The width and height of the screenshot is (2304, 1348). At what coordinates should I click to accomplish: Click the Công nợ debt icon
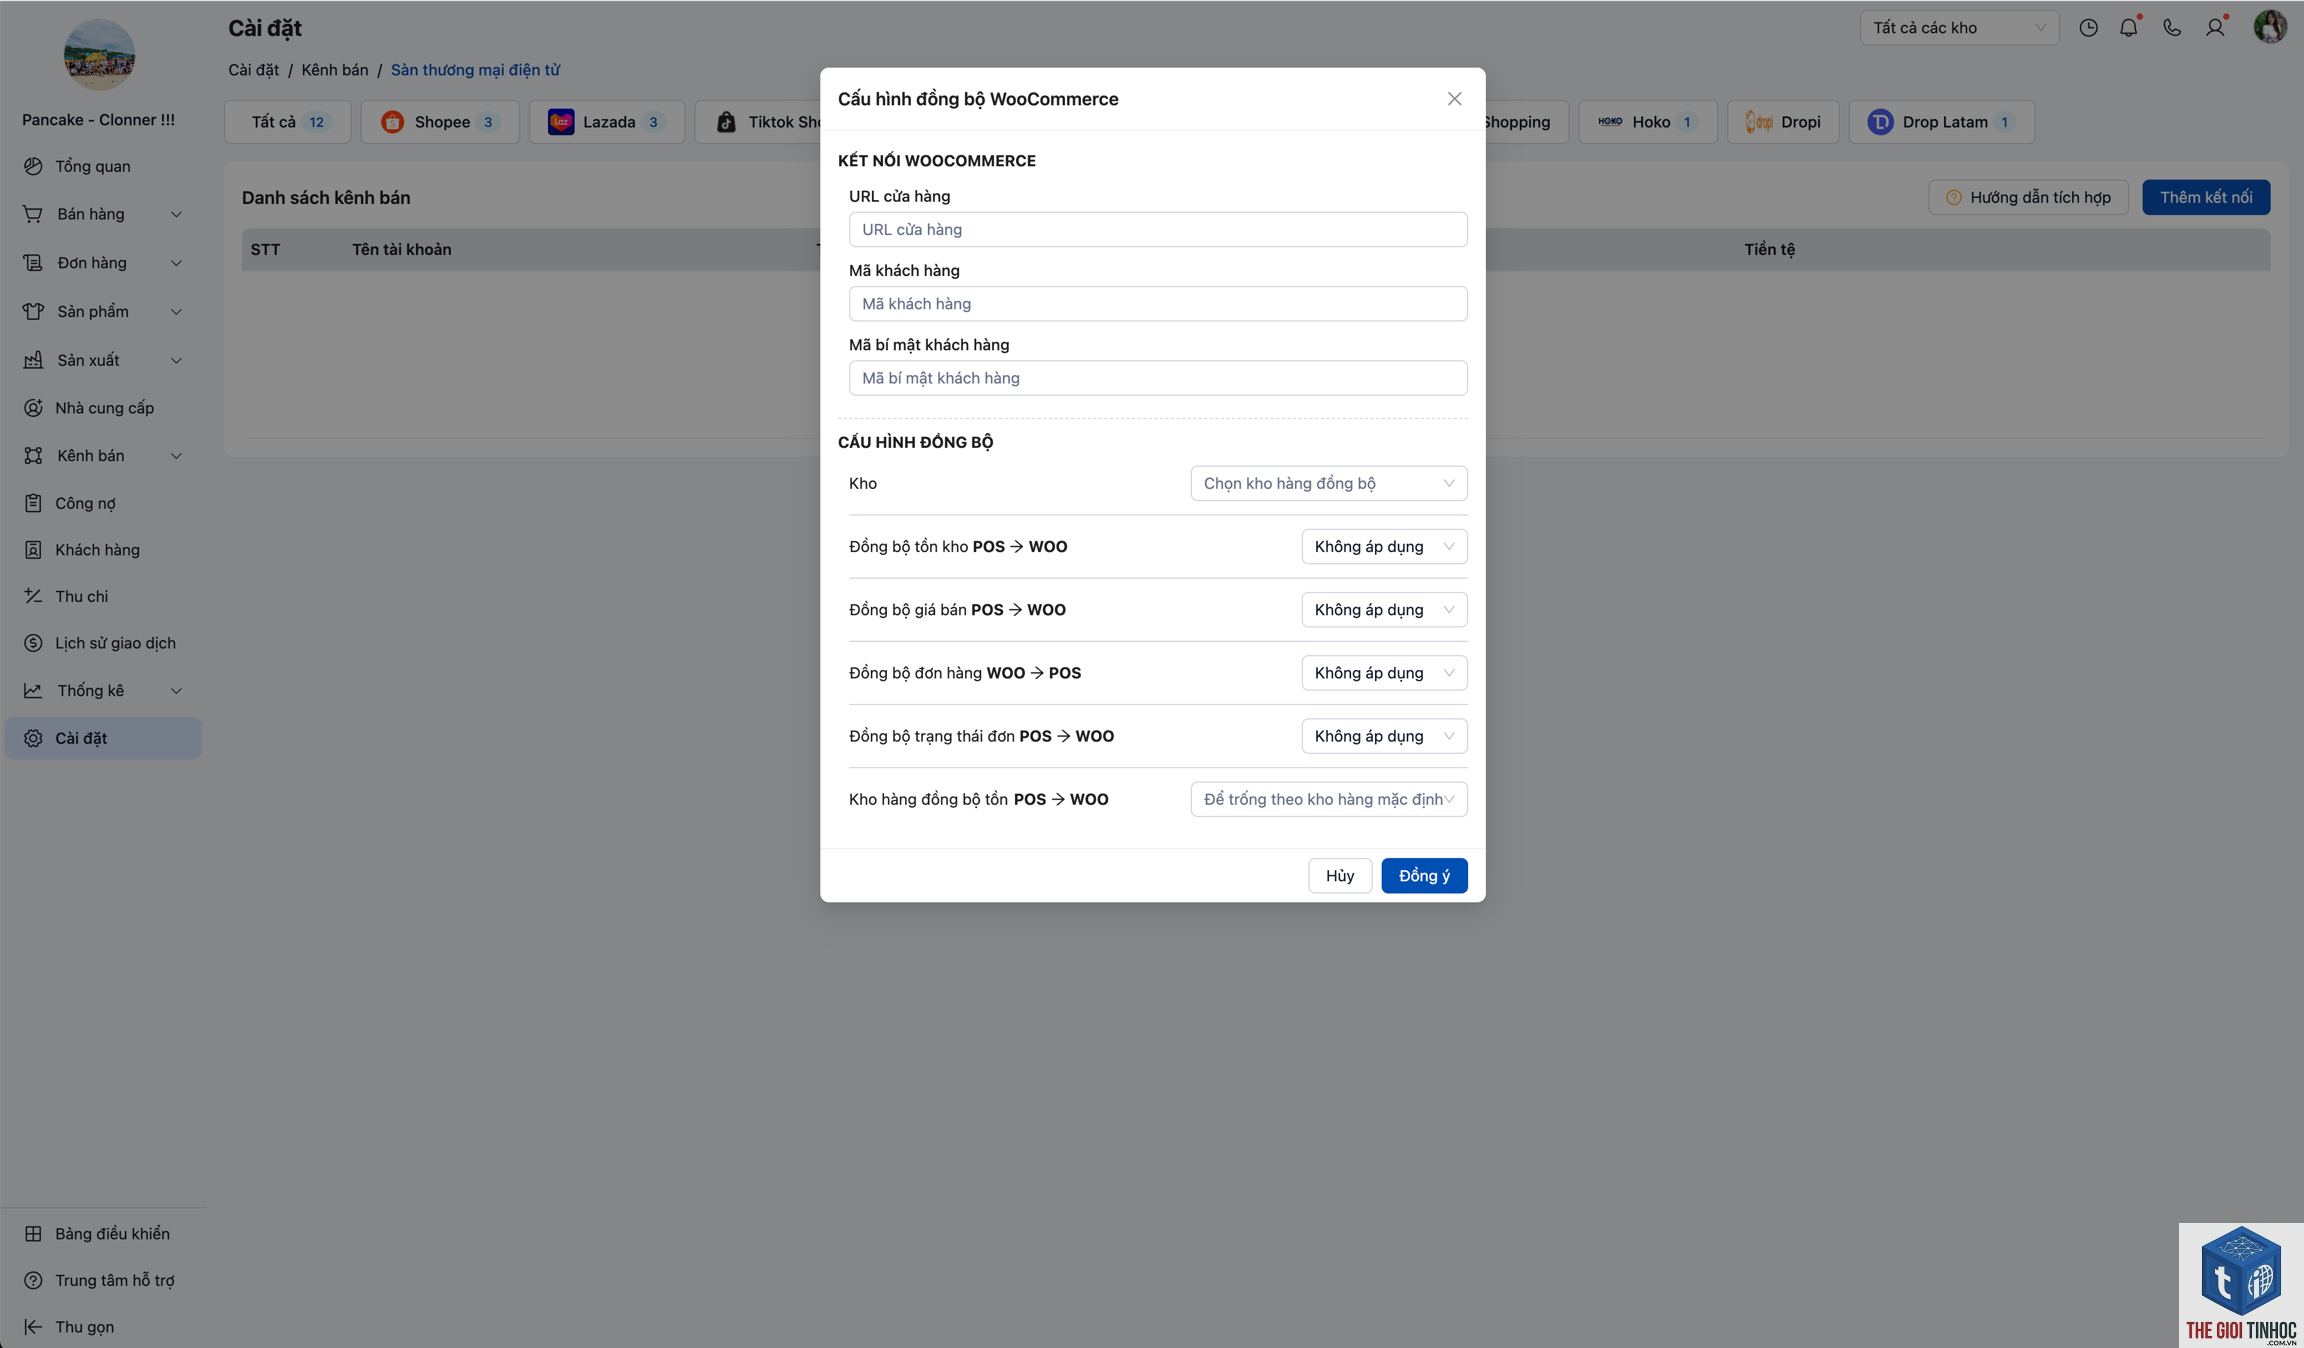[33, 503]
